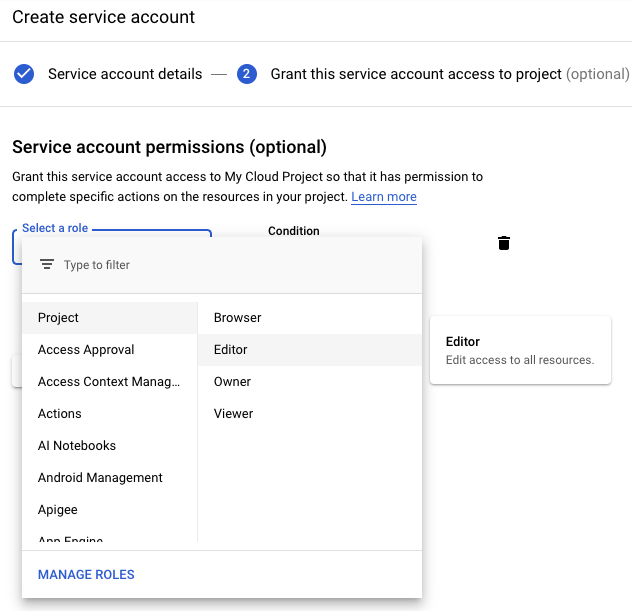Click the step 2 number badge

tap(247, 74)
